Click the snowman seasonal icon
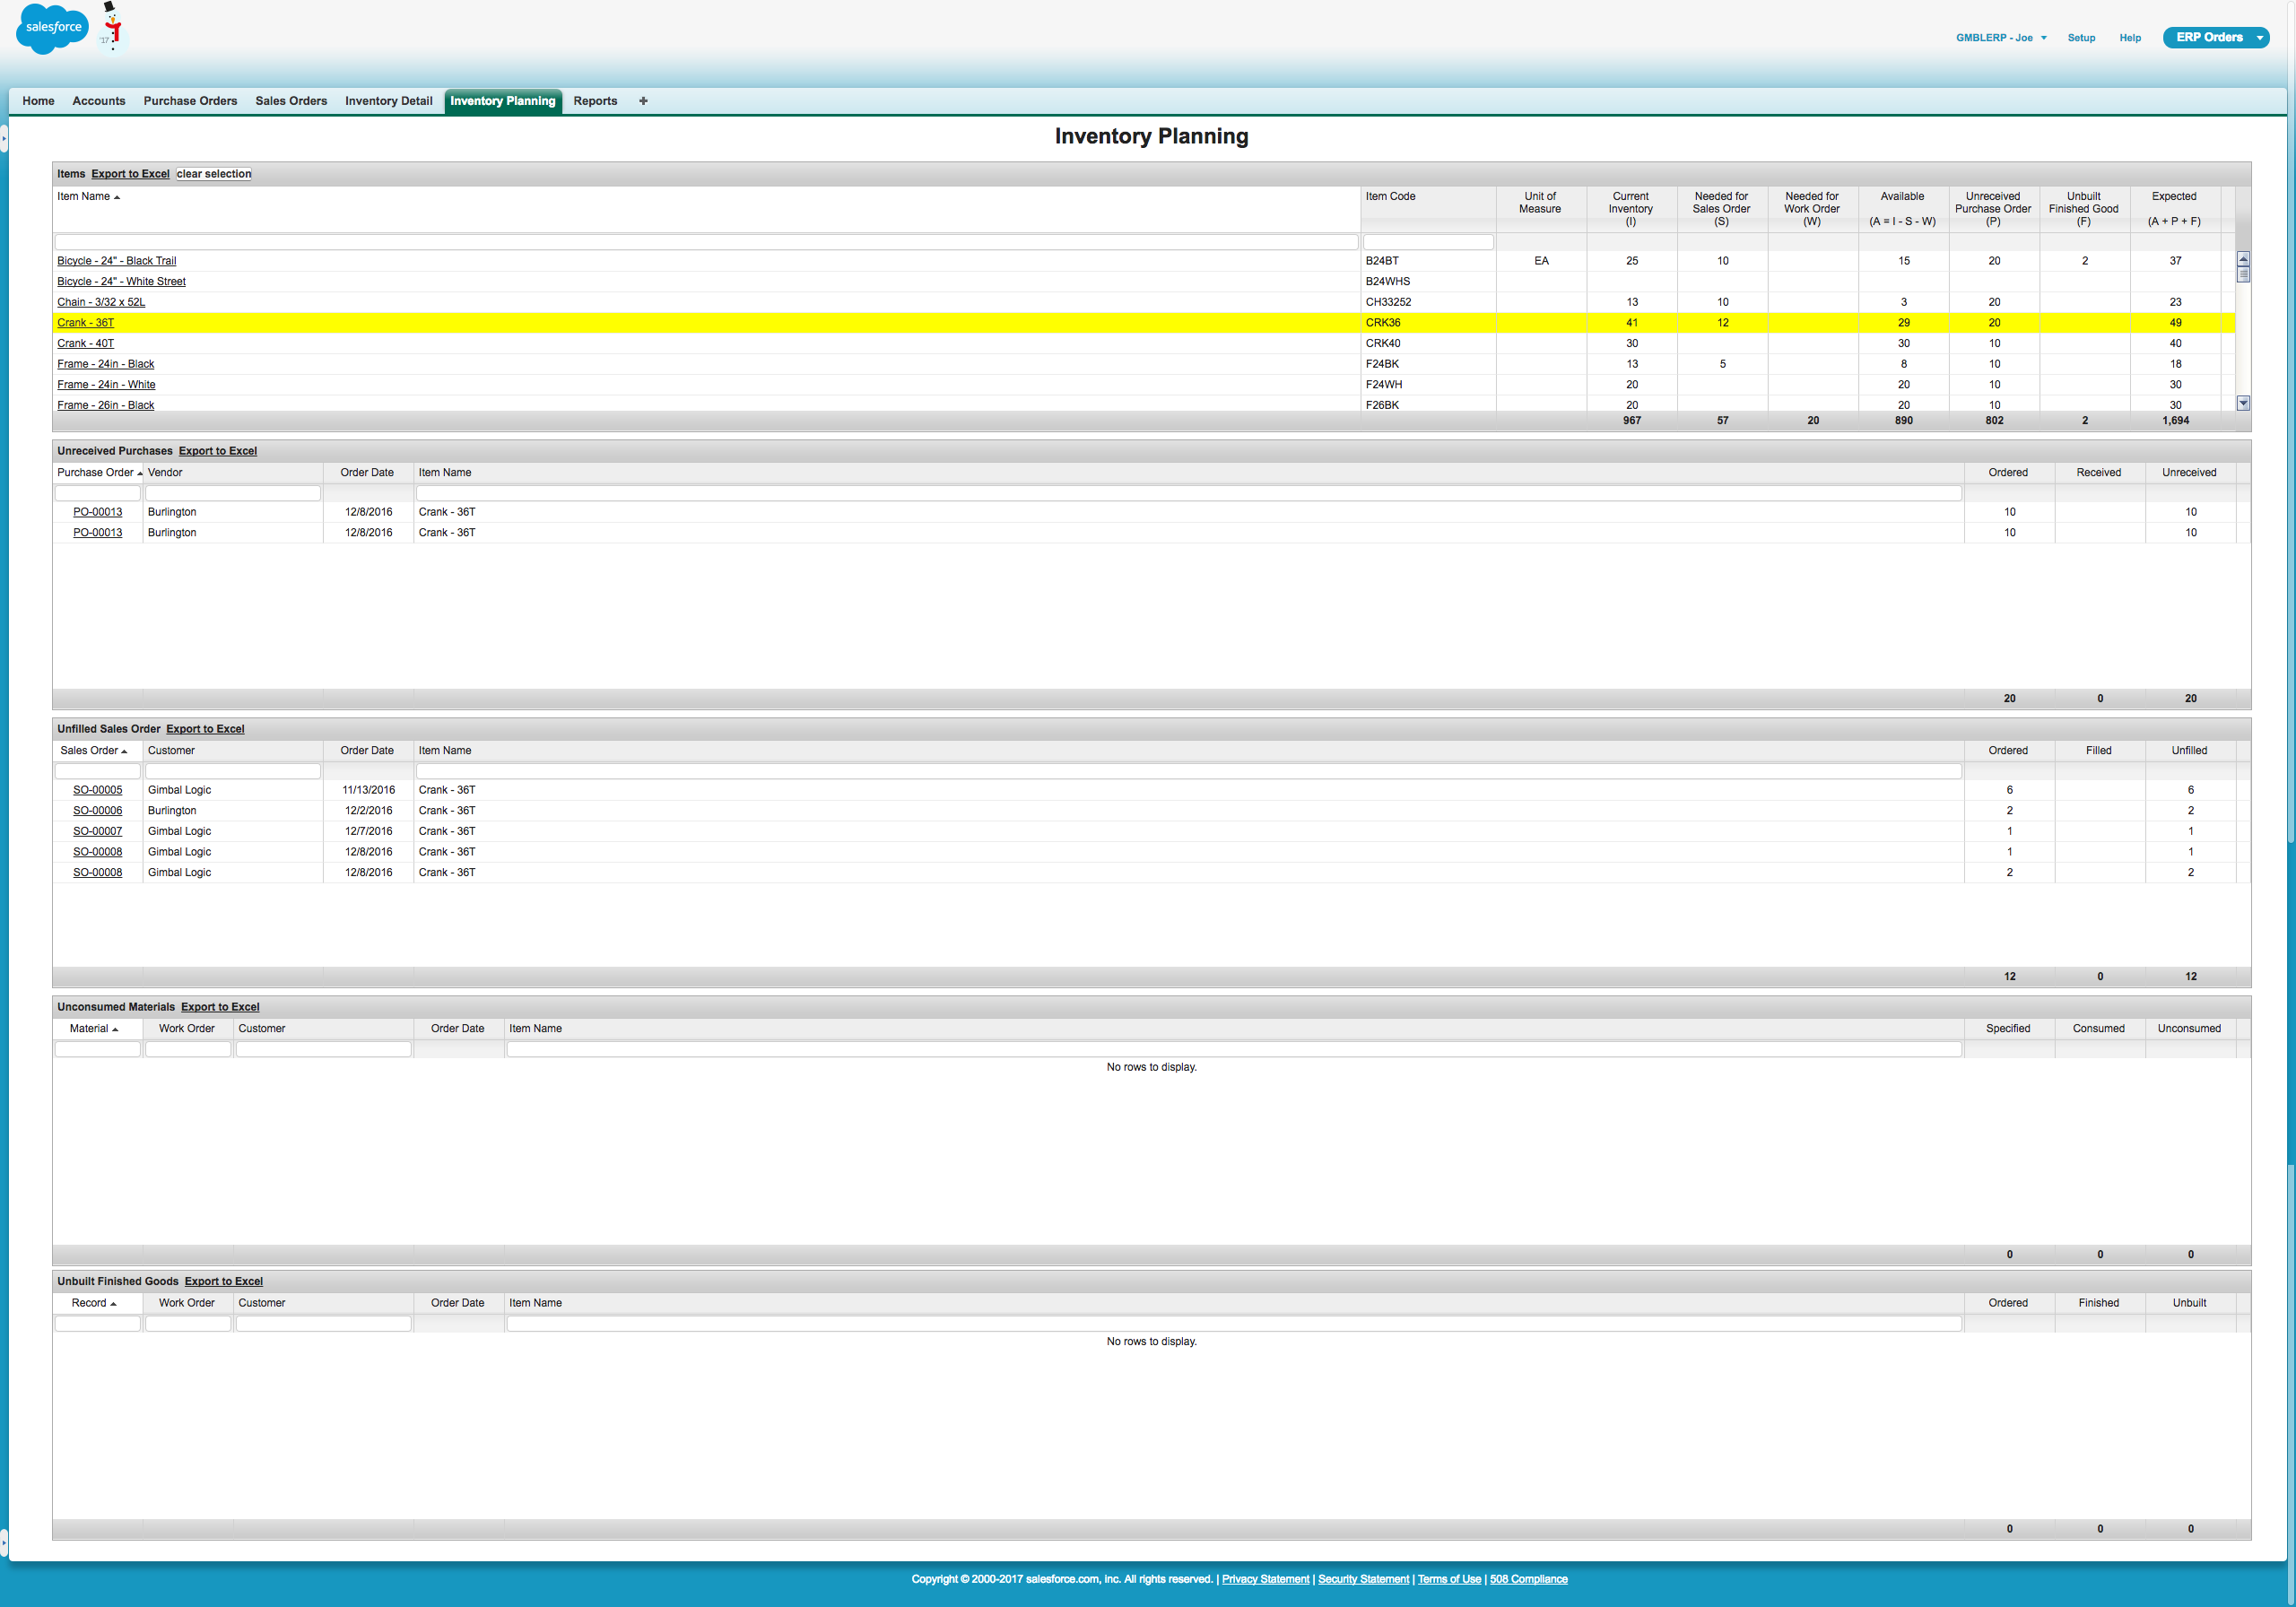This screenshot has height=1607, width=2296. pyautogui.click(x=112, y=27)
